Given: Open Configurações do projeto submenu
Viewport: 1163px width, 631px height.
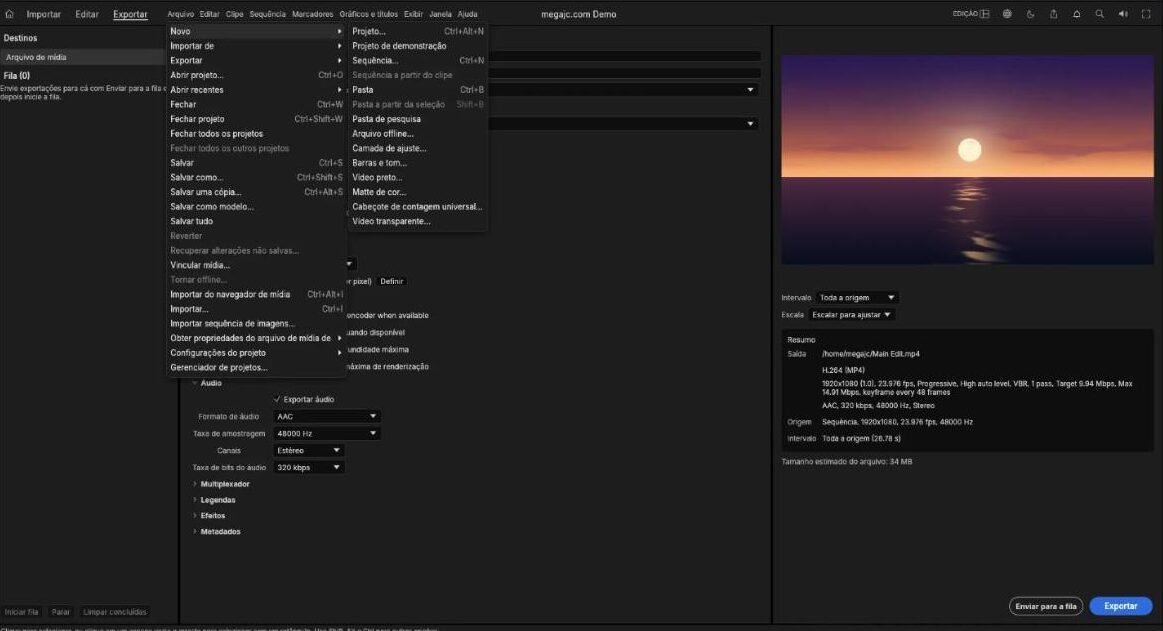Looking at the screenshot, I should pos(256,353).
